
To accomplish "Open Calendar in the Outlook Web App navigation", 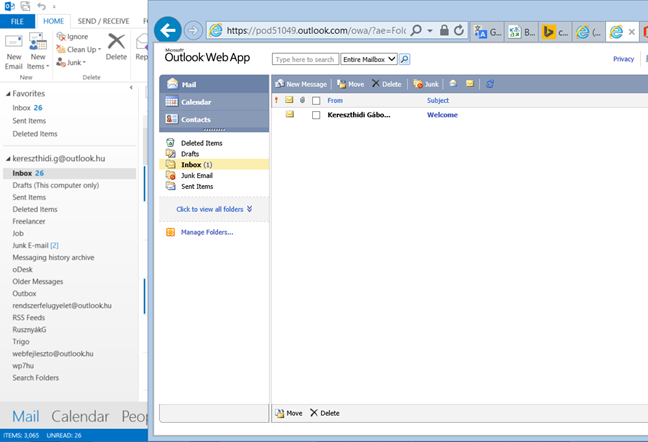I will pos(214,102).
